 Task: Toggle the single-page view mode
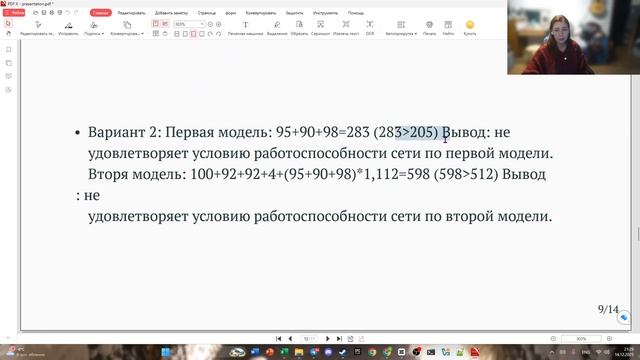click(177, 33)
